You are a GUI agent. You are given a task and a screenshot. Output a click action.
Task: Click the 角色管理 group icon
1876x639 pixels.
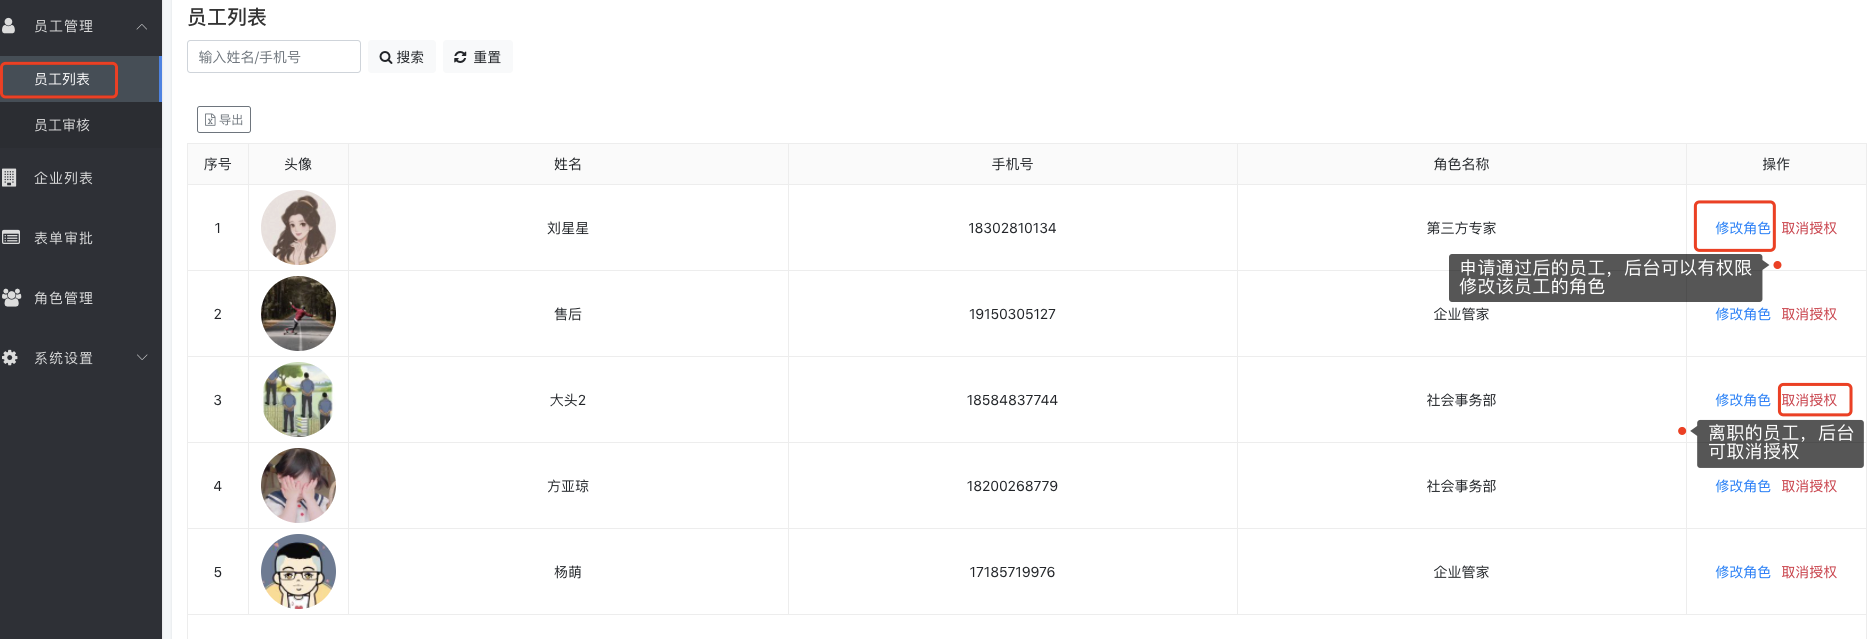(11, 297)
